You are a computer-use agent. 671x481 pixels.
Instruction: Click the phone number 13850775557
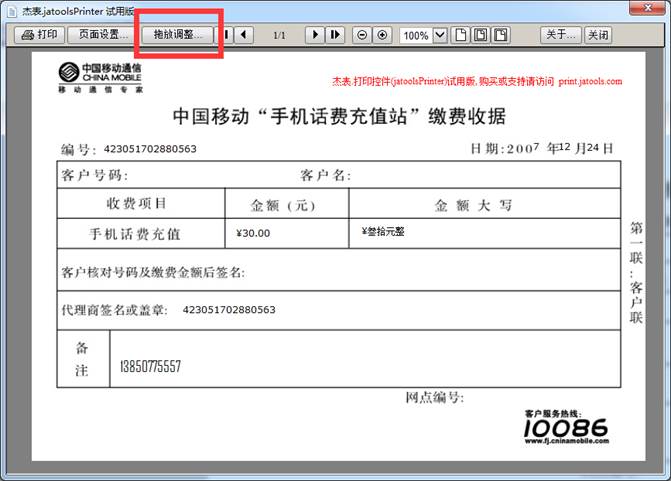(x=150, y=366)
